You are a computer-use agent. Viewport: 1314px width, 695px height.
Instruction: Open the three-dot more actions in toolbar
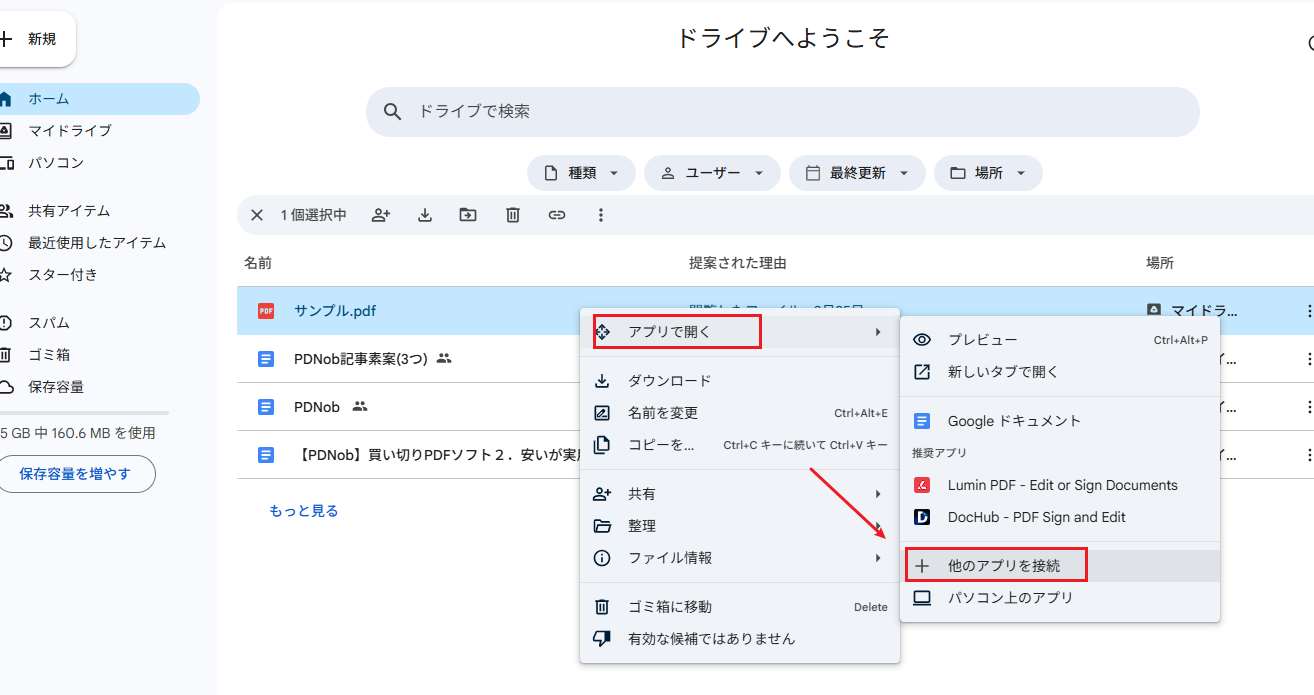click(601, 215)
